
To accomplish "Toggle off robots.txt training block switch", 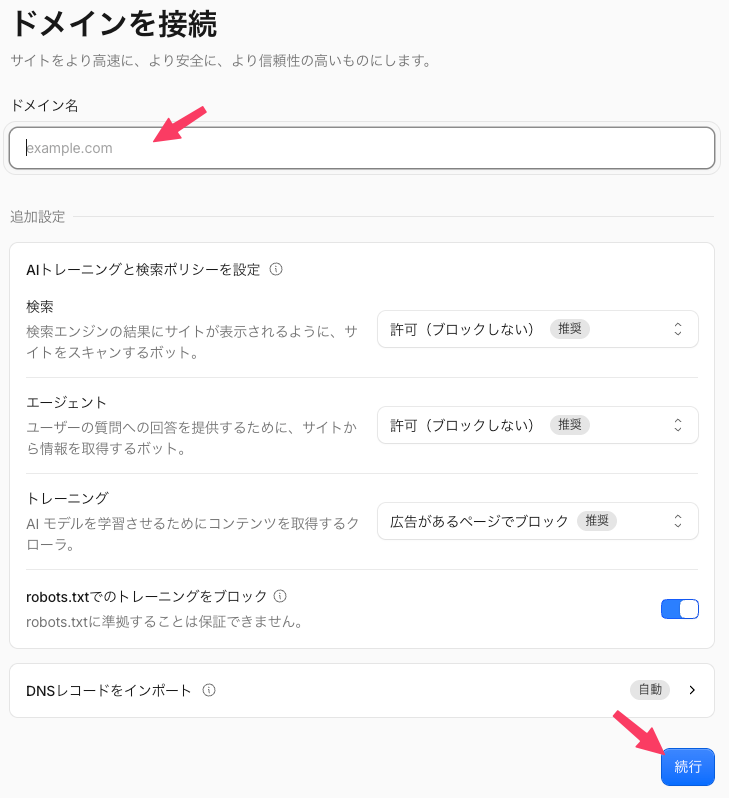I will pos(680,609).
